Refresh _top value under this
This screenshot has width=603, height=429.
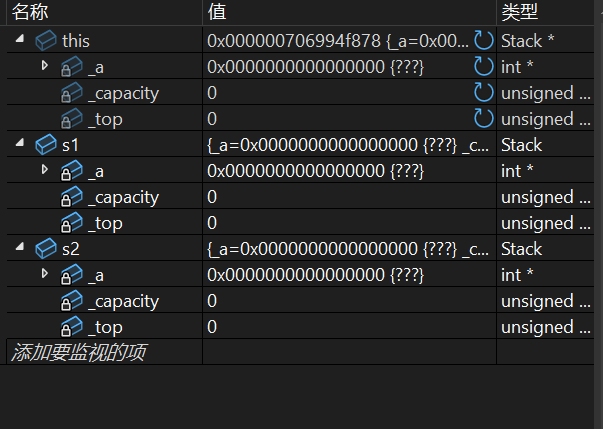click(483, 118)
